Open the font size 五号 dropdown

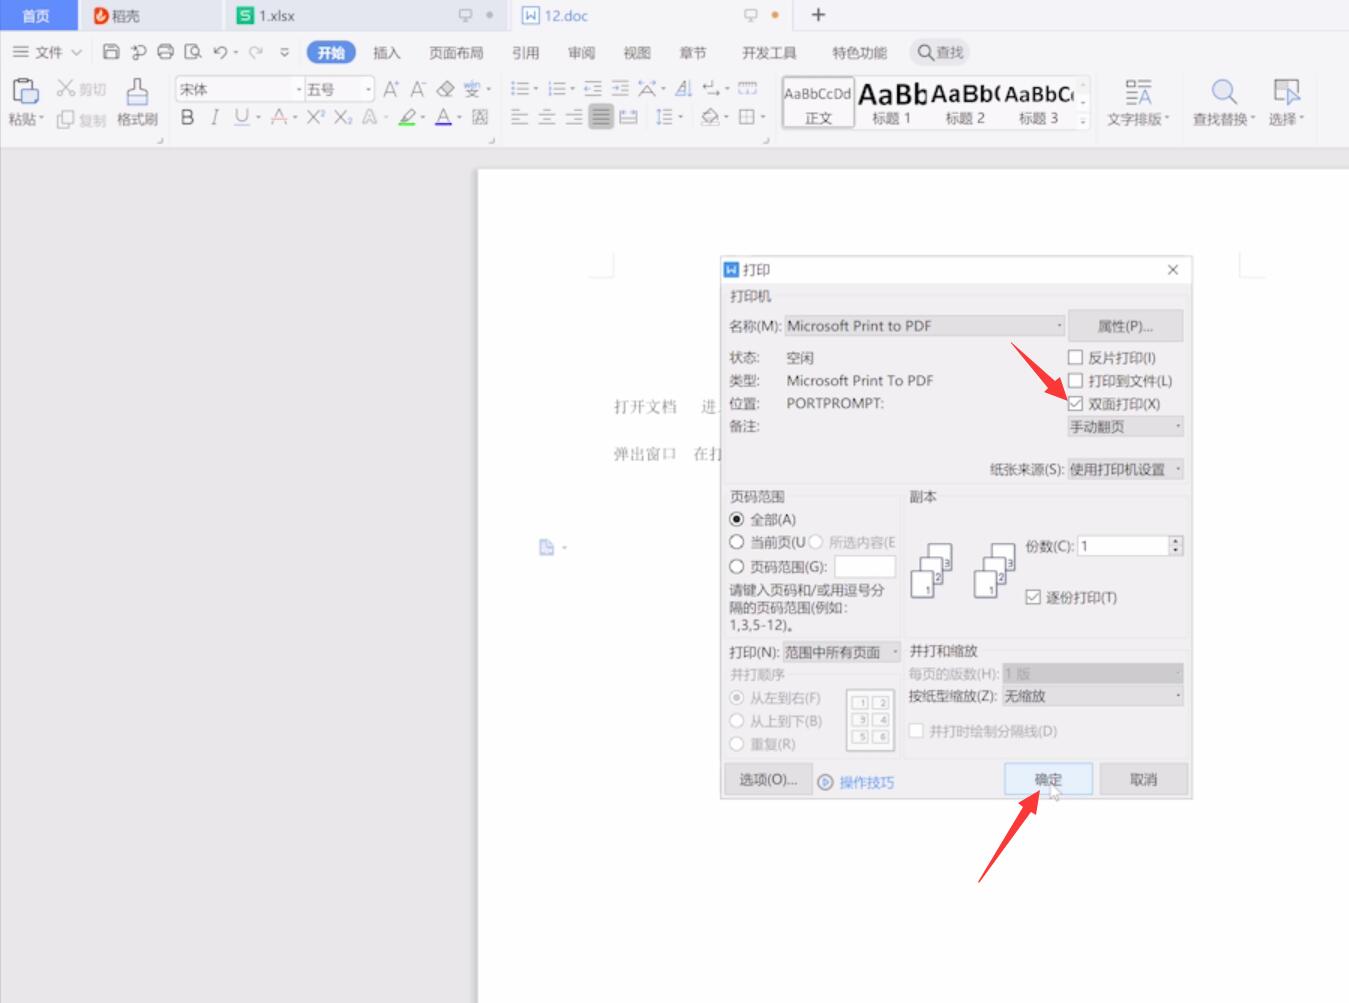pyautogui.click(x=368, y=89)
